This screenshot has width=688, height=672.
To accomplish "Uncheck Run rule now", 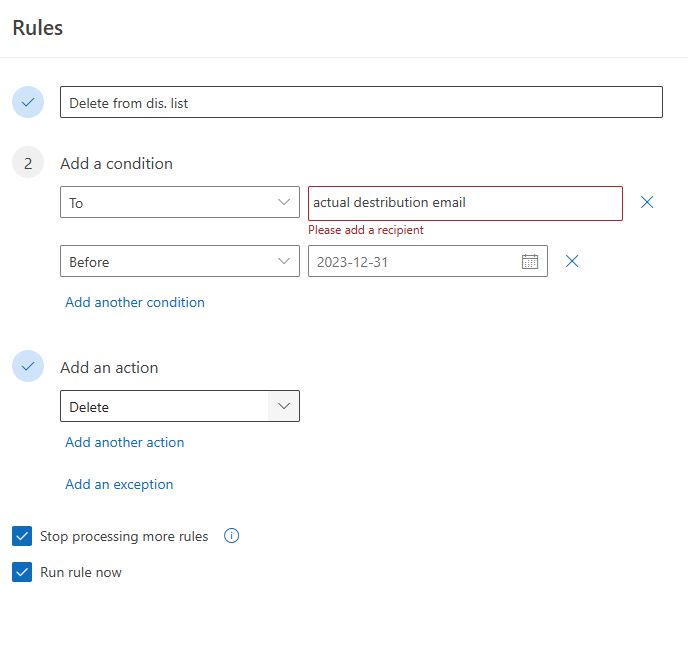I will pyautogui.click(x=22, y=572).
